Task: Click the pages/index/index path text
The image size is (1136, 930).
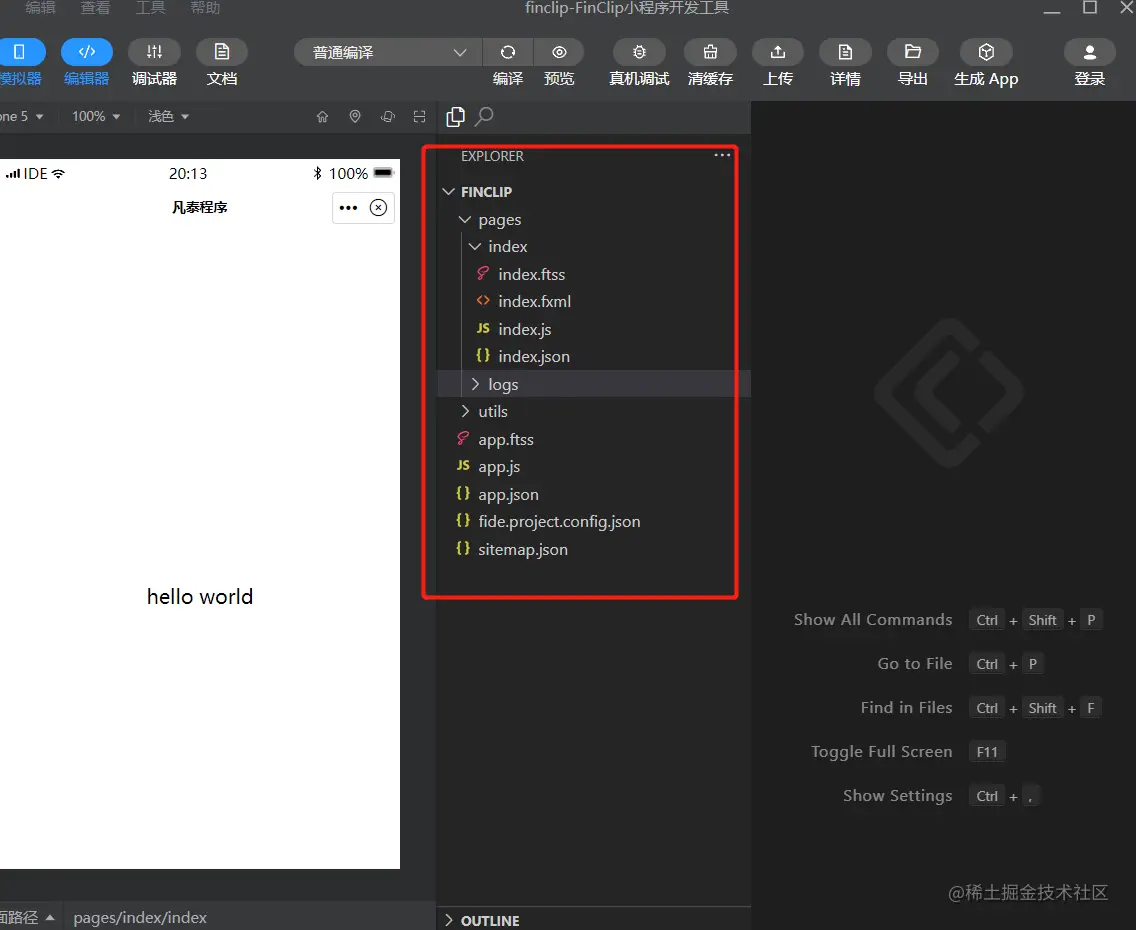Action: click(140, 918)
